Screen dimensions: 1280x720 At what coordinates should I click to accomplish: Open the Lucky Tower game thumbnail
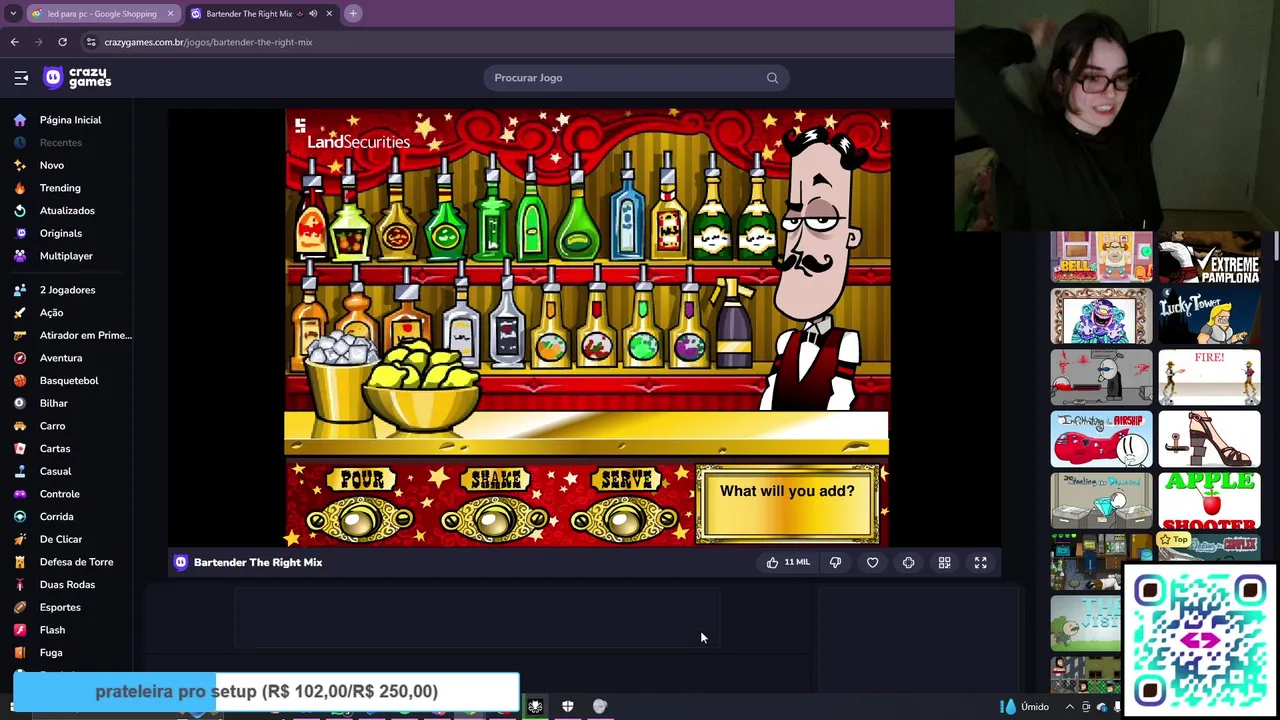coord(1209,316)
